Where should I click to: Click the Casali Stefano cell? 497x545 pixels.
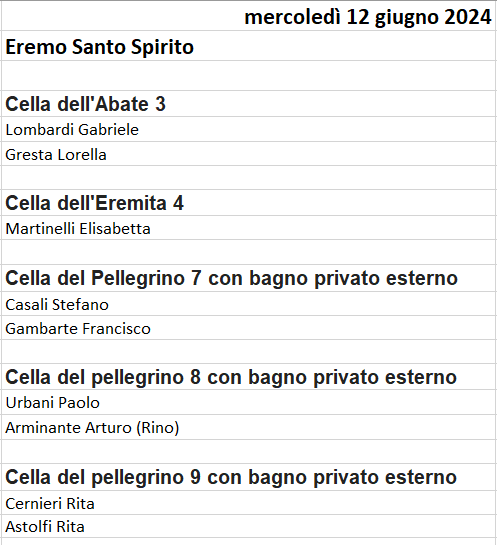[248, 304]
